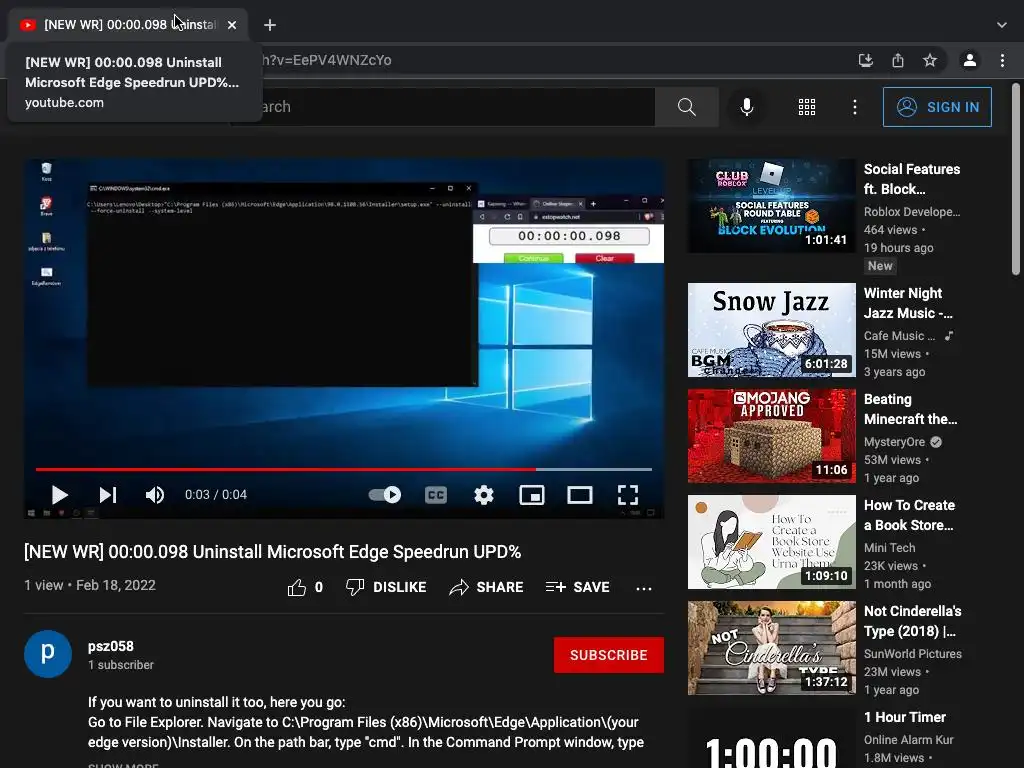The height and width of the screenshot is (768, 1024).
Task: Share this page from address bar
Action: tap(898, 61)
